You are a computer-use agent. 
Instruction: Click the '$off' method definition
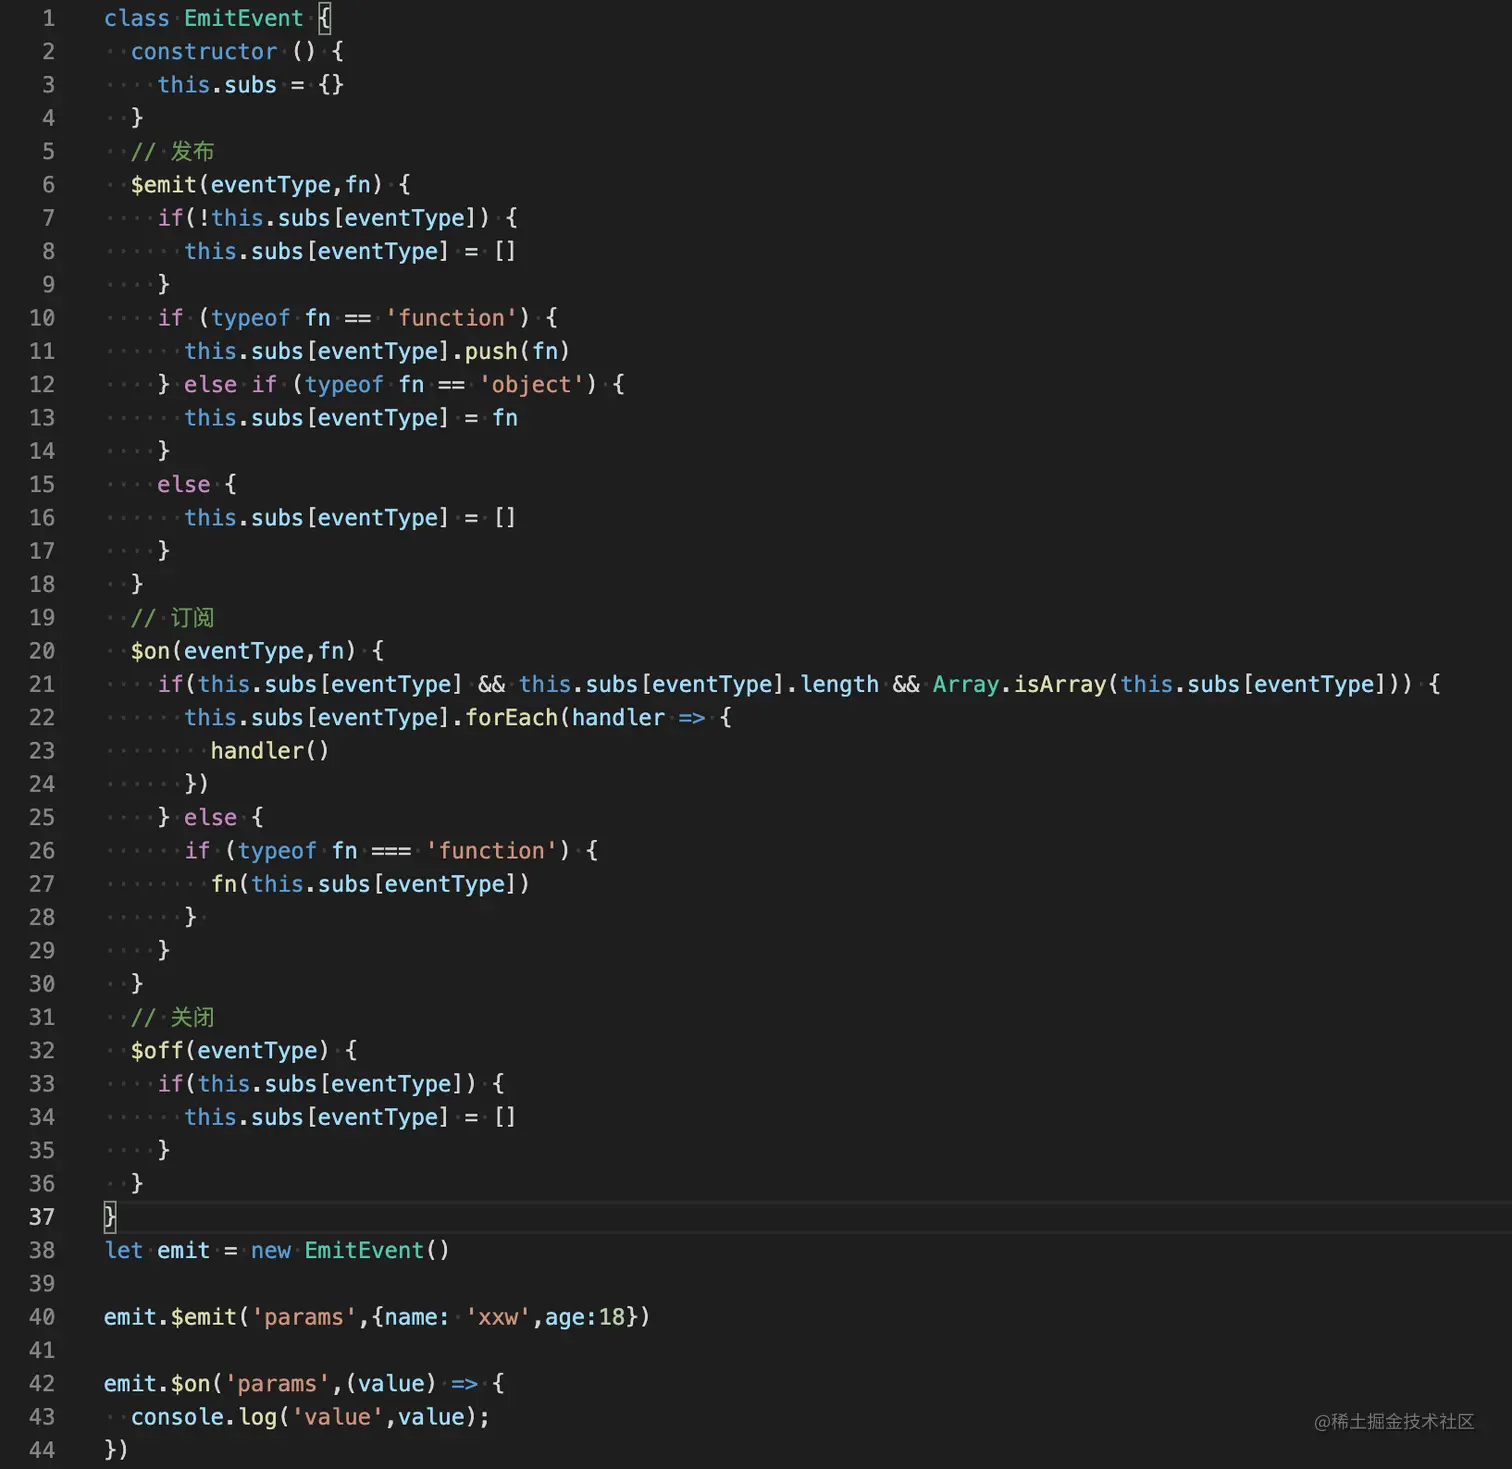(x=157, y=1050)
